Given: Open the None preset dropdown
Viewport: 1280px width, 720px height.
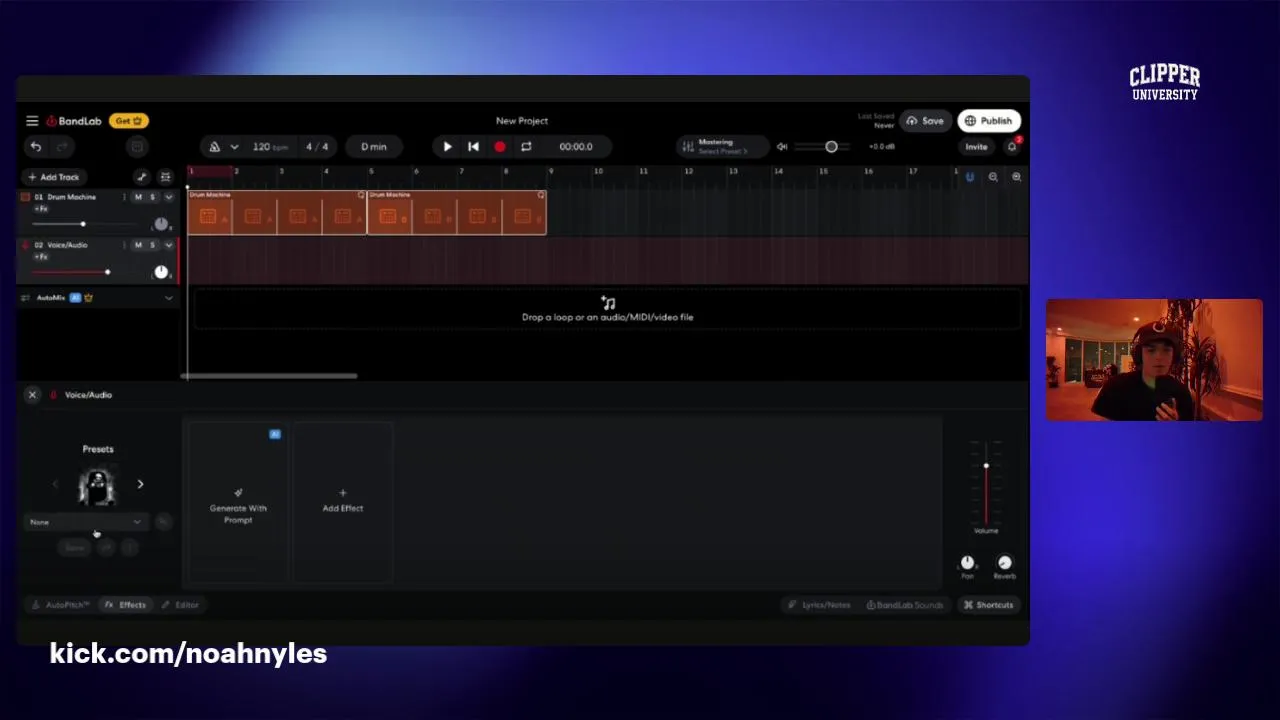Looking at the screenshot, I should click(x=86, y=522).
